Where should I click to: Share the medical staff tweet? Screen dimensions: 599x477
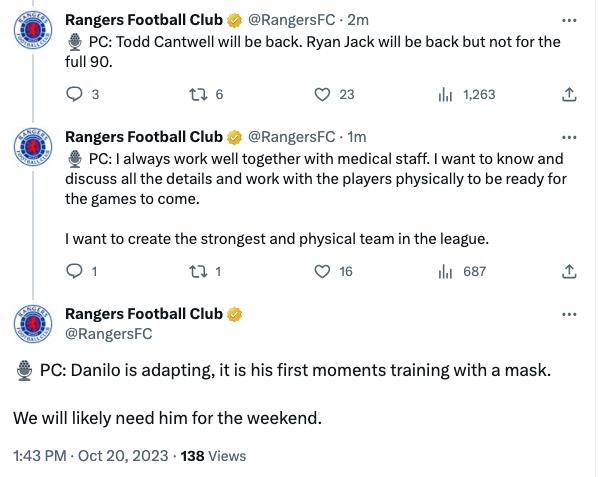point(569,272)
